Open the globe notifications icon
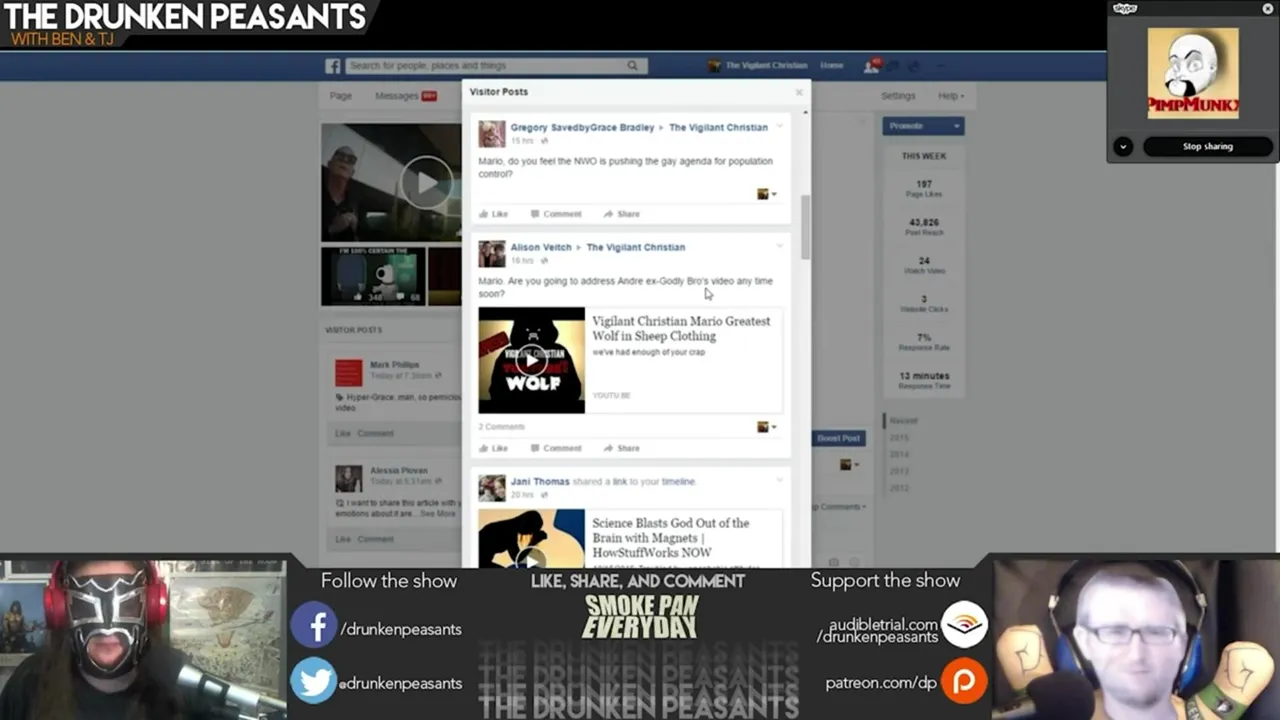 click(916, 66)
